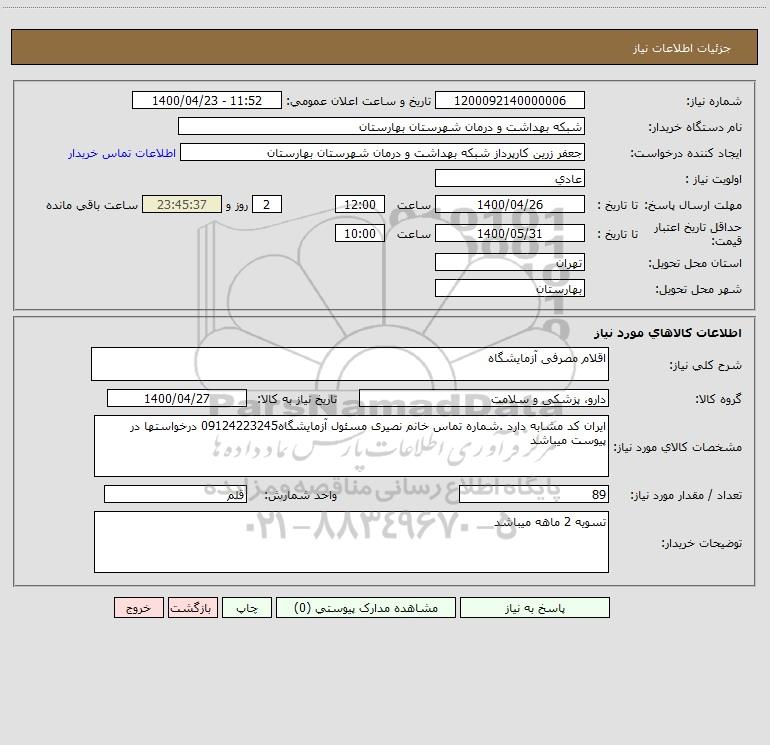Screen dimensions: 770x745
Task: Click the need date field 1400/04/27
Action: (177, 398)
